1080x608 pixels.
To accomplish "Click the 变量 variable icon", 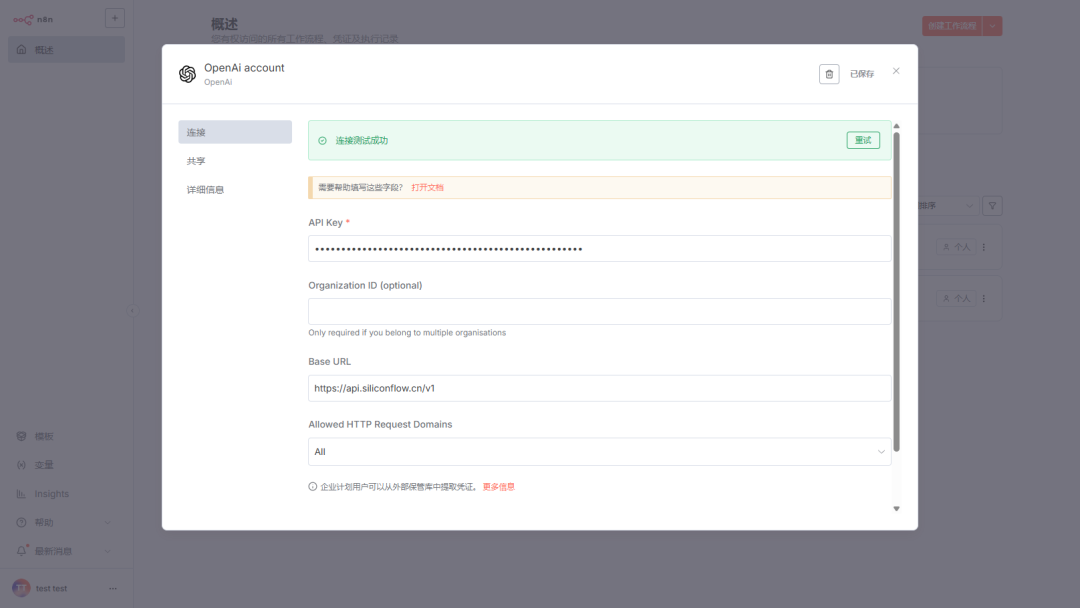I will (x=21, y=465).
